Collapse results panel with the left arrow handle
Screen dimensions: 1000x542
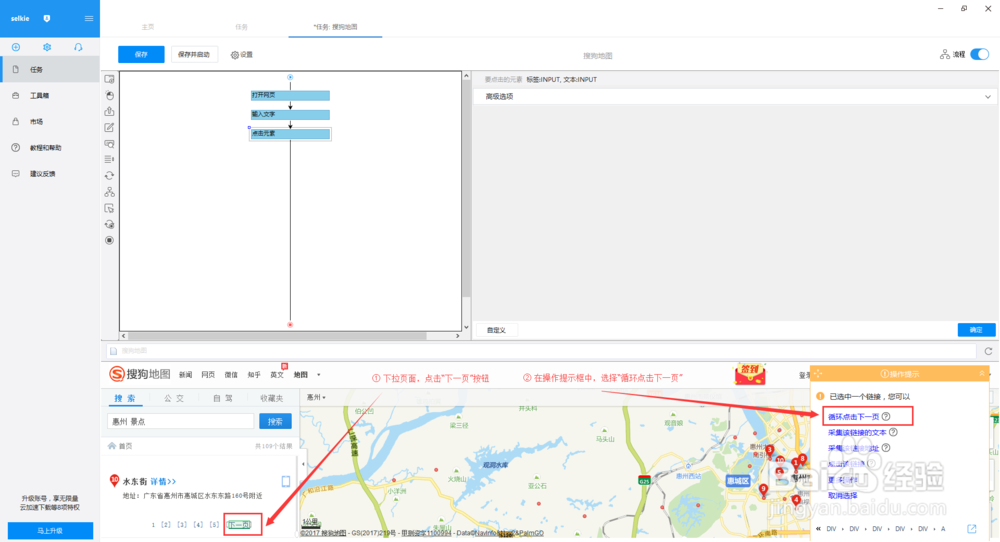coord(303,464)
